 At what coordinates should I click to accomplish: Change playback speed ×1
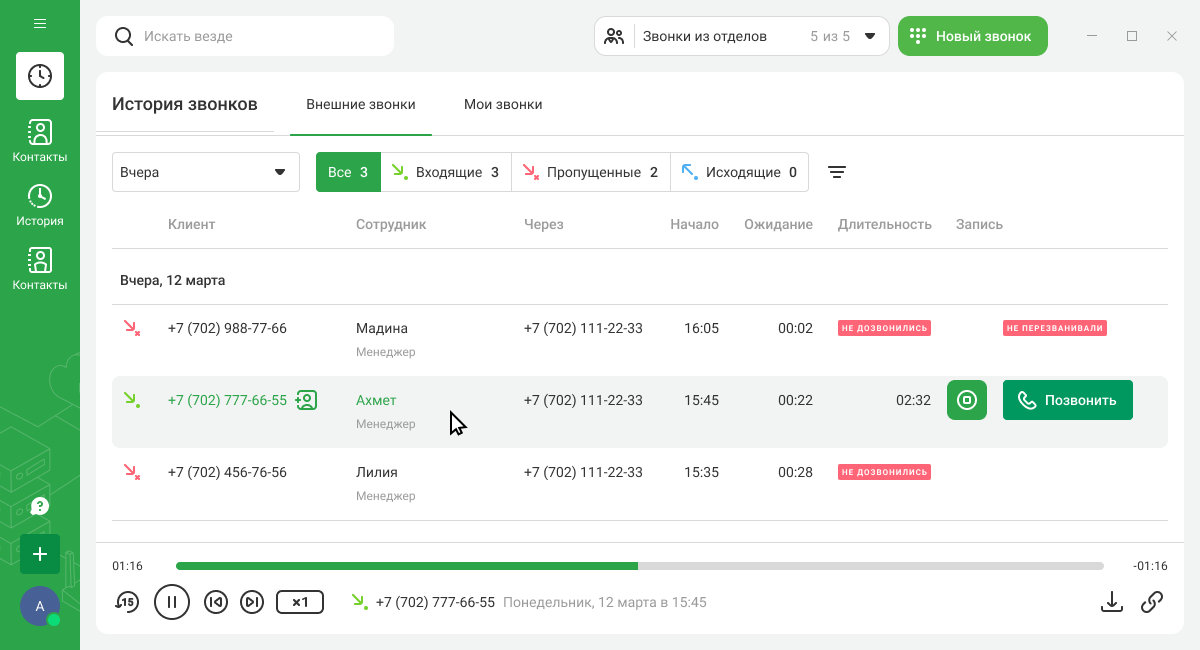click(x=300, y=602)
